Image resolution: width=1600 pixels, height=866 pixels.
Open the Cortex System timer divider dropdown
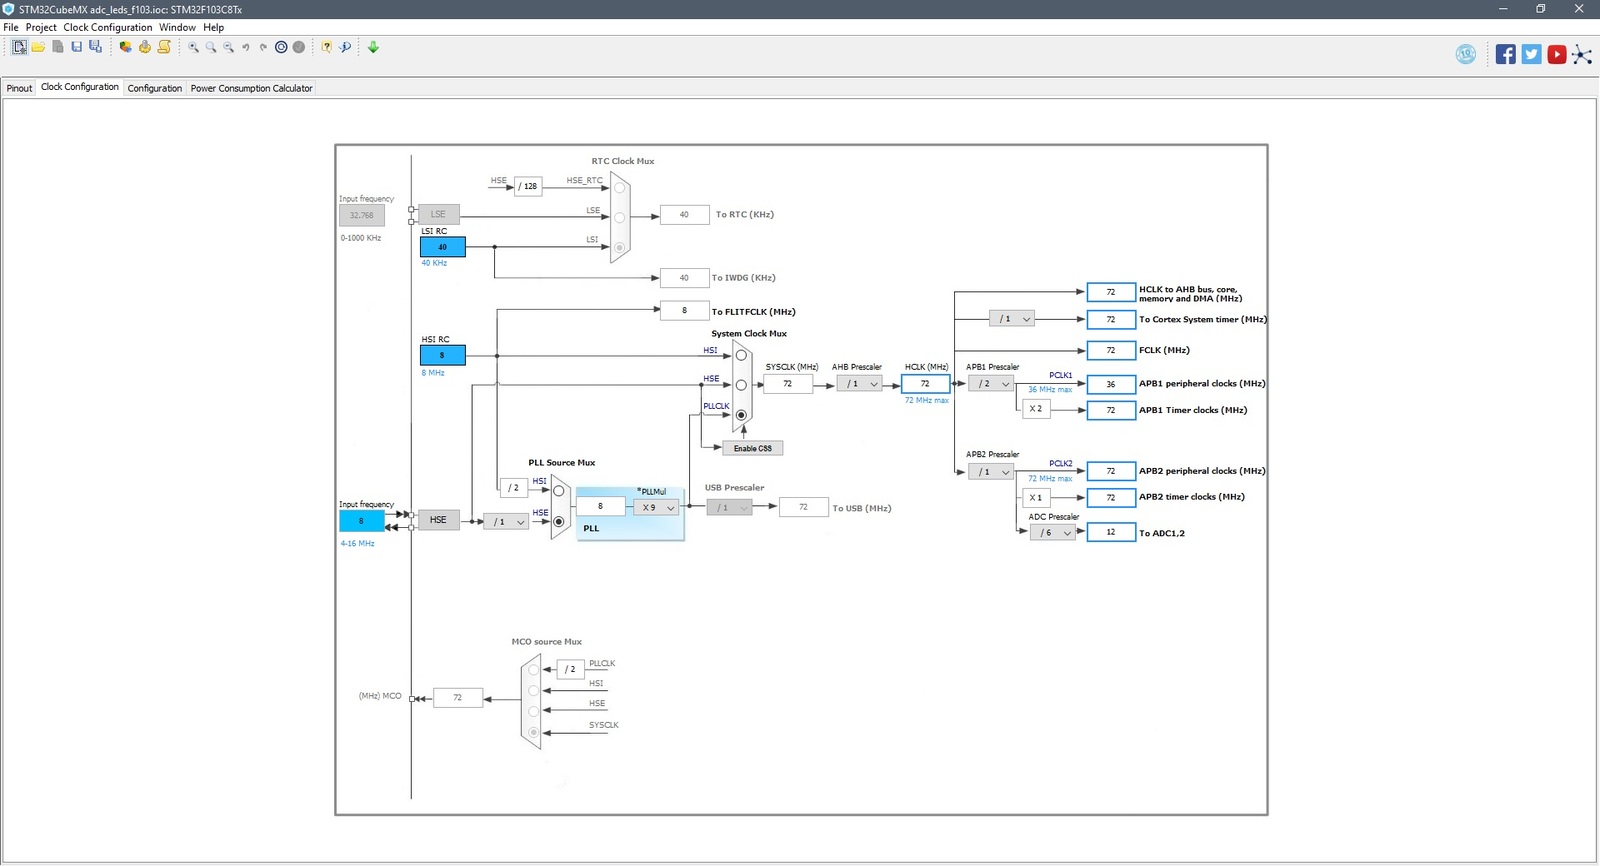[x=1011, y=319]
